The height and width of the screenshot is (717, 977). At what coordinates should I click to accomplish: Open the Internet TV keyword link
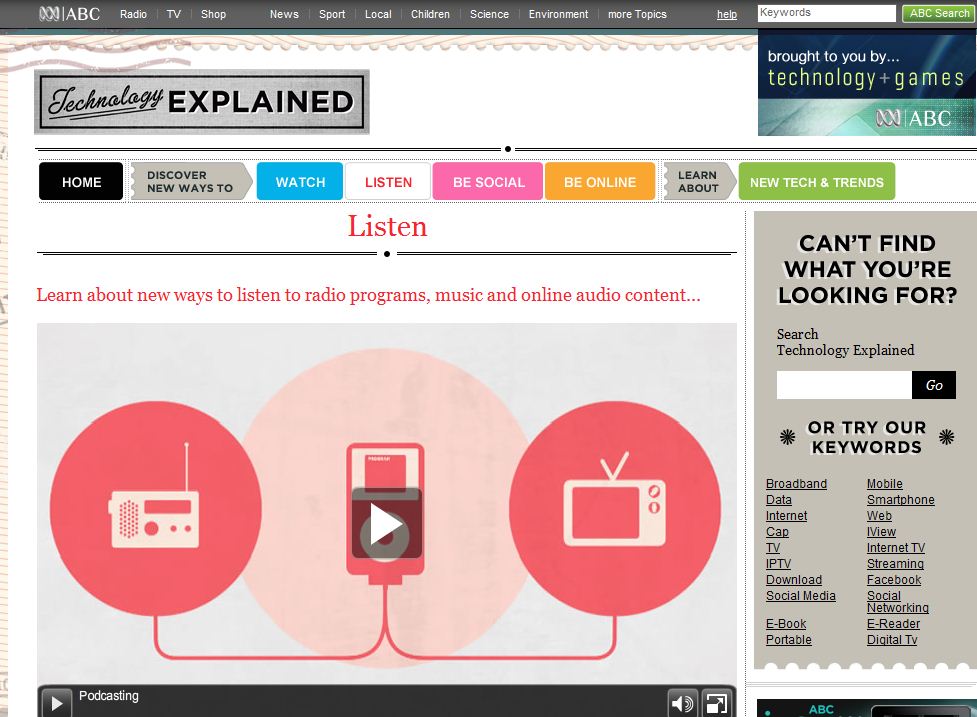click(895, 548)
